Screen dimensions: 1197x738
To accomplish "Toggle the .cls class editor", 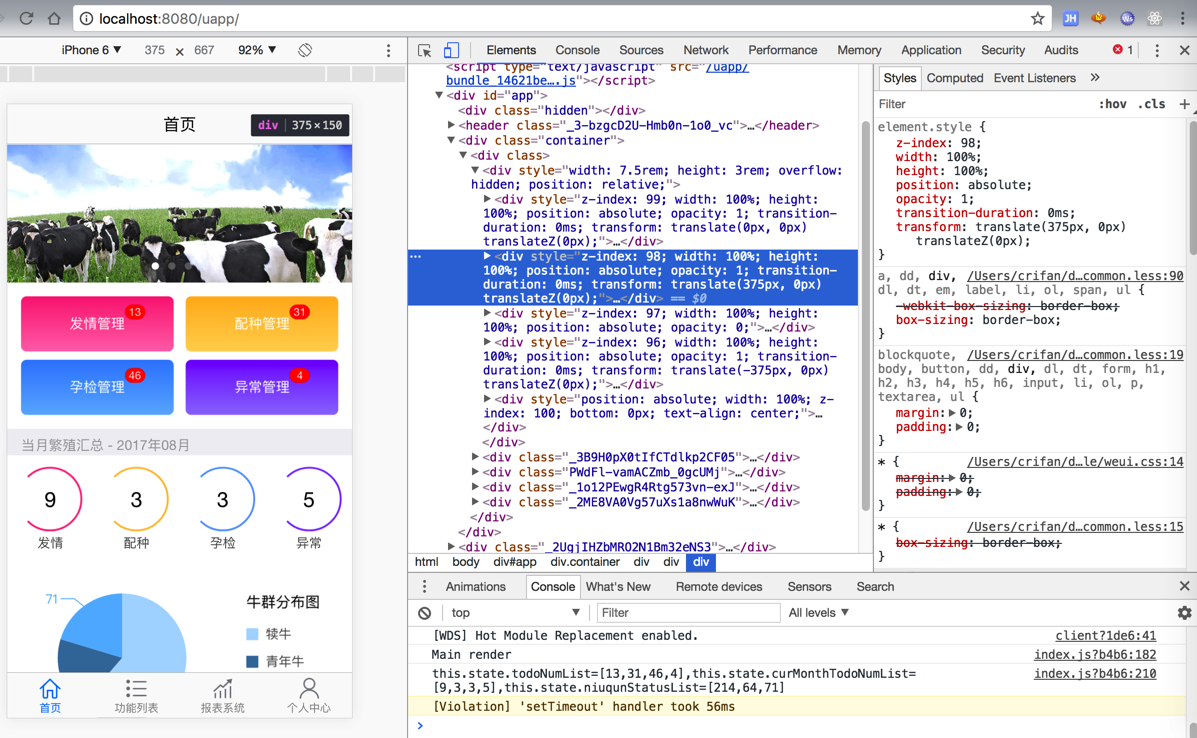I will 1151,104.
